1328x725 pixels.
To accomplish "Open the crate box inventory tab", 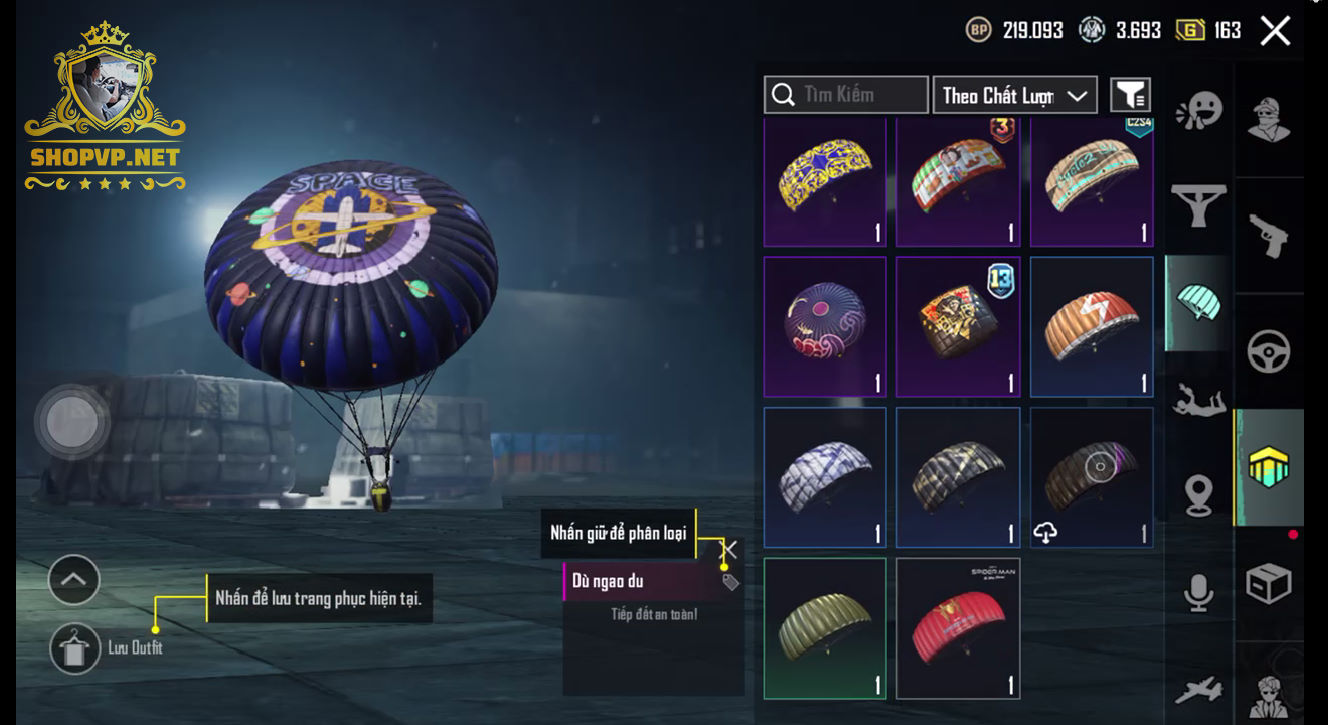I will [1269, 584].
